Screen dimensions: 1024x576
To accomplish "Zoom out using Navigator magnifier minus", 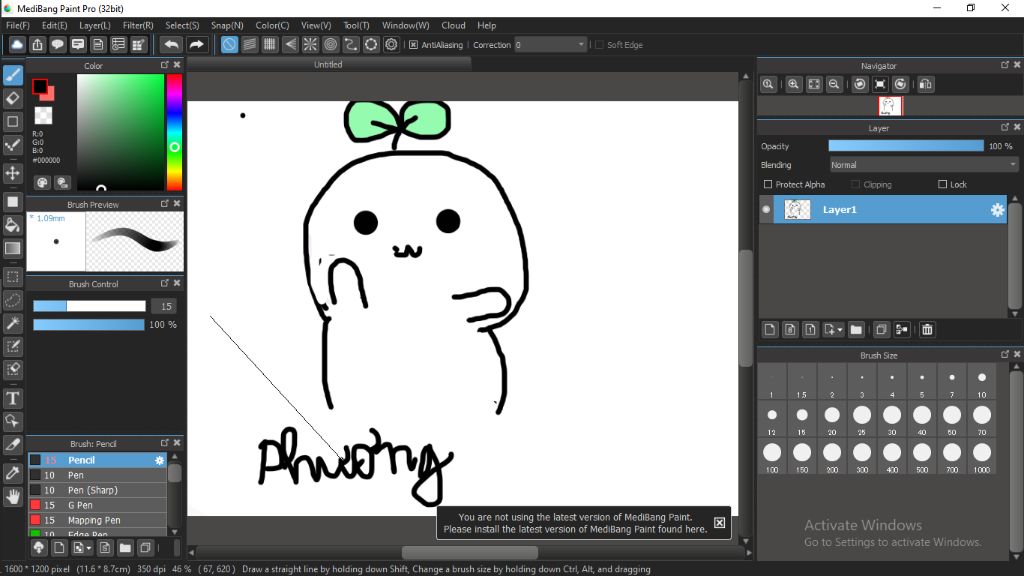I will (x=834, y=84).
